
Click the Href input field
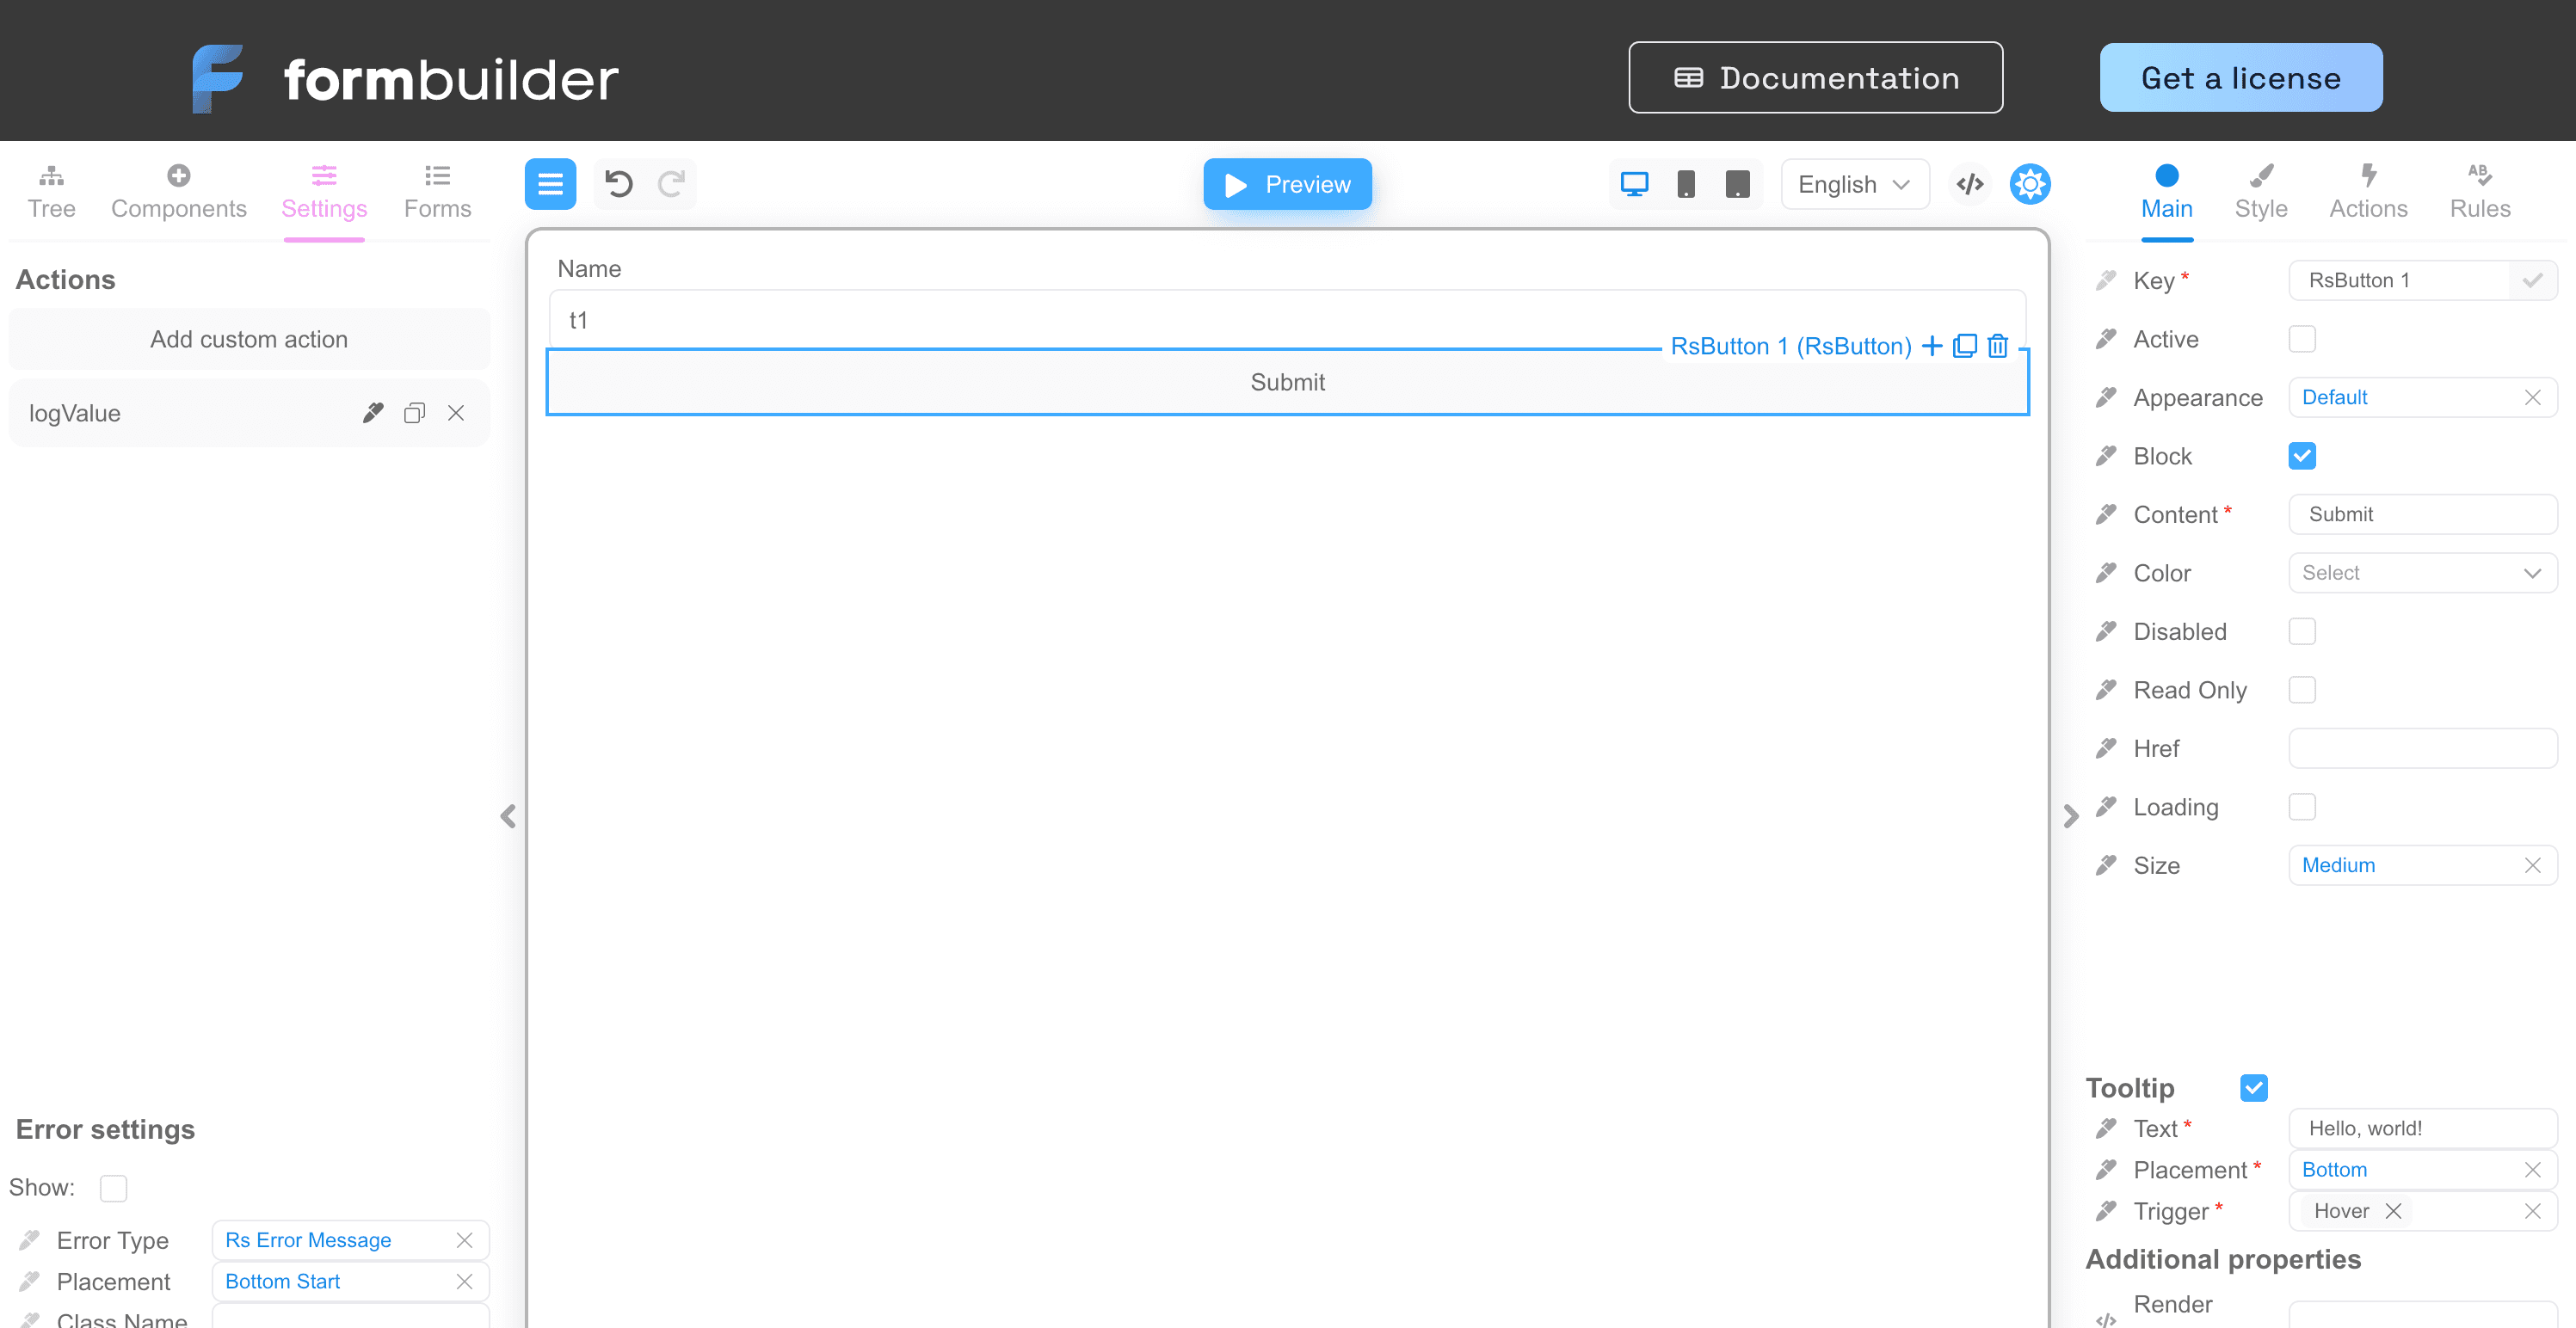[x=2421, y=748]
